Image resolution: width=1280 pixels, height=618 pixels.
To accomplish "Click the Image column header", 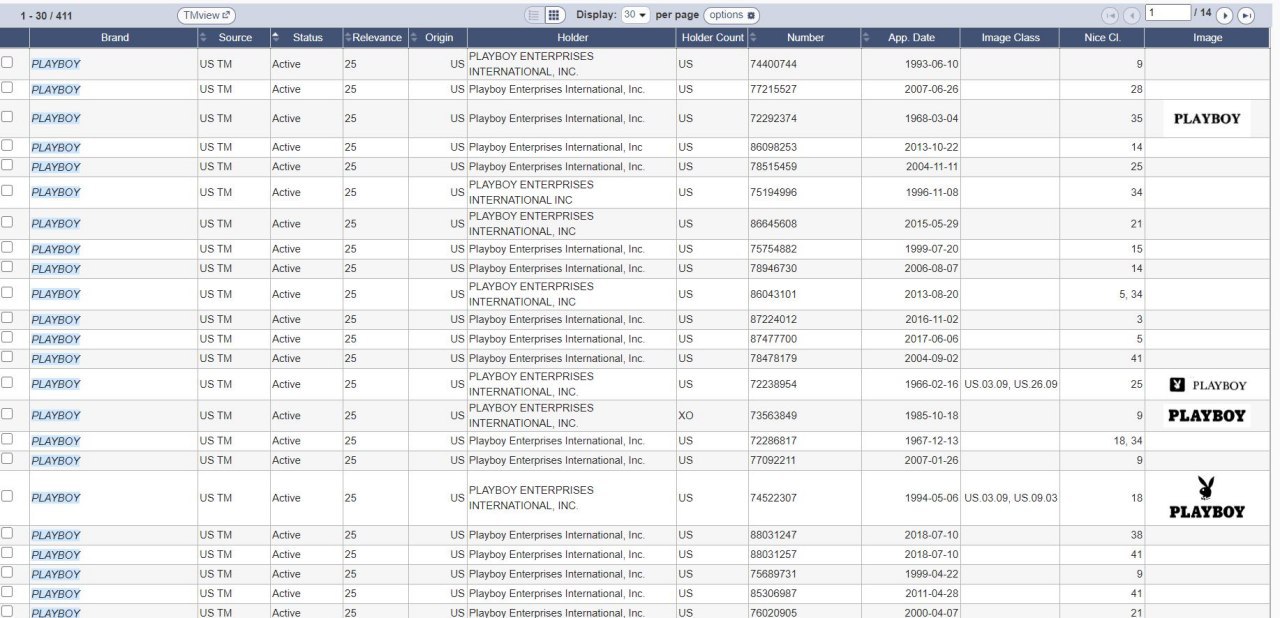I will coord(1208,37).
